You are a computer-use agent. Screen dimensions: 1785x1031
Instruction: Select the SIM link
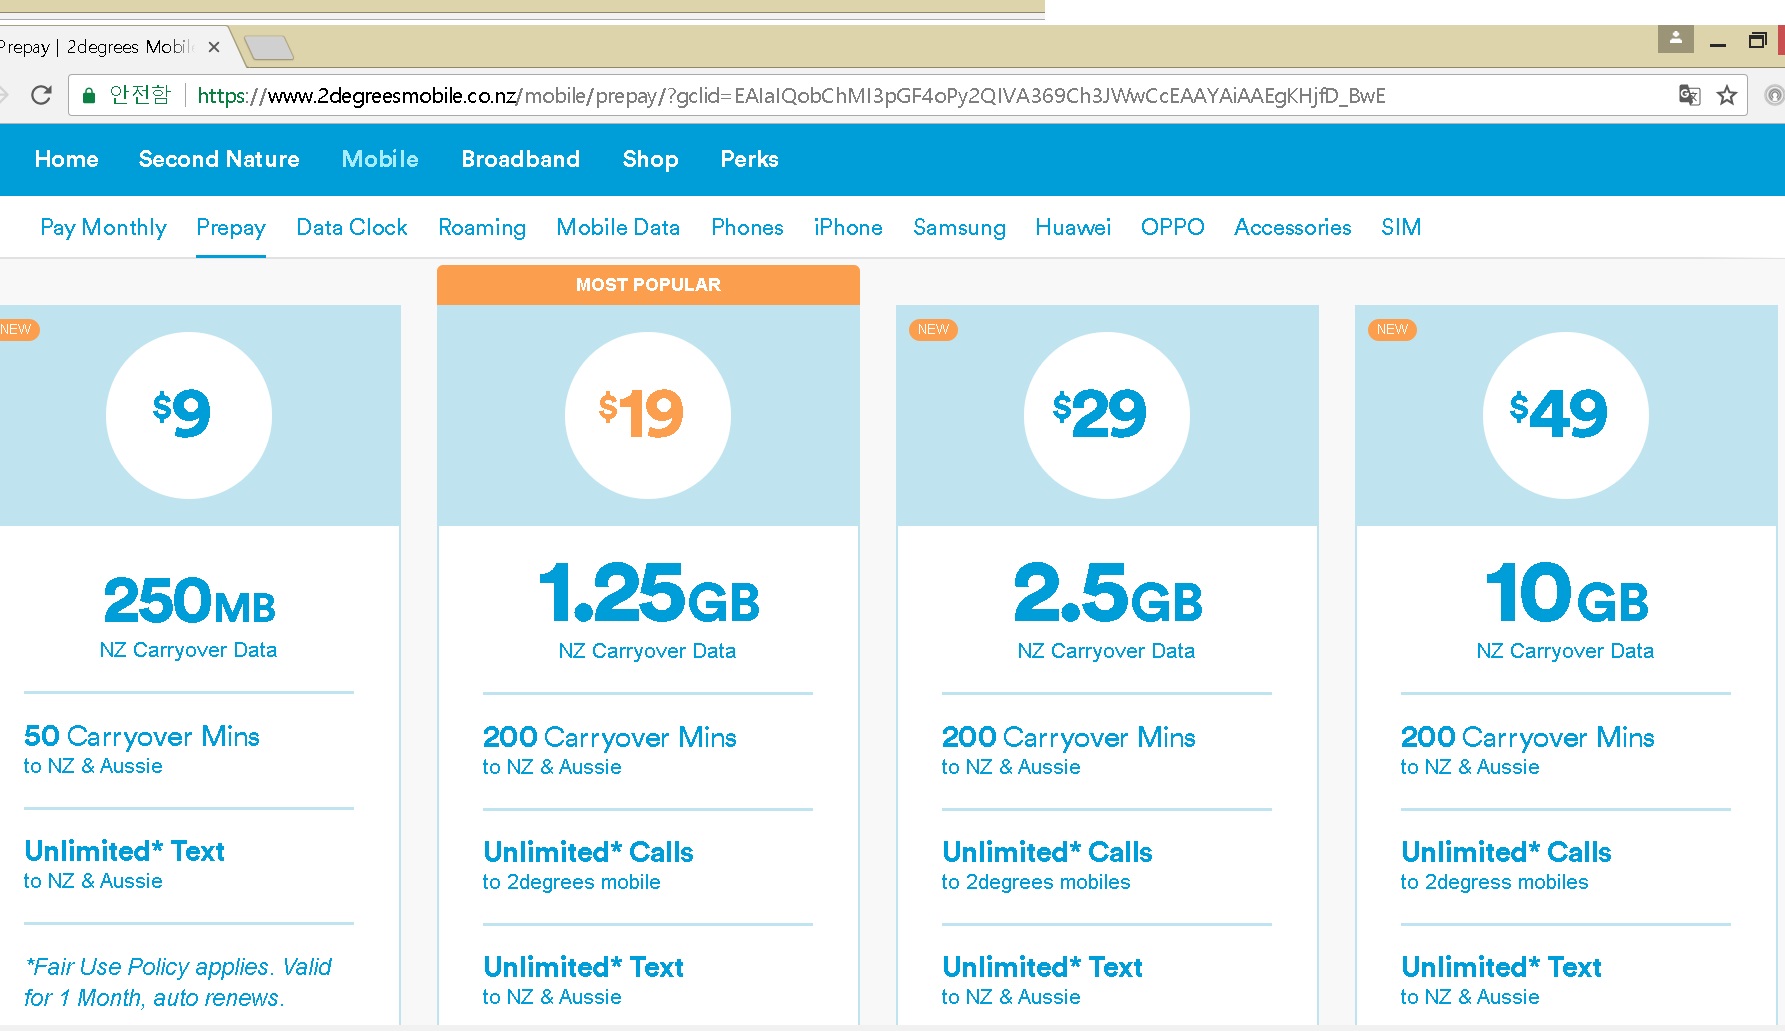click(1400, 228)
